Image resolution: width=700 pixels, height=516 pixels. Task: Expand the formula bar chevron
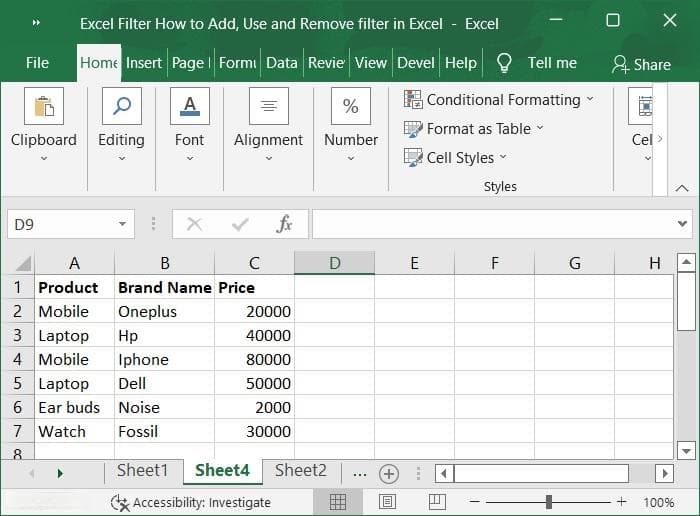682,223
